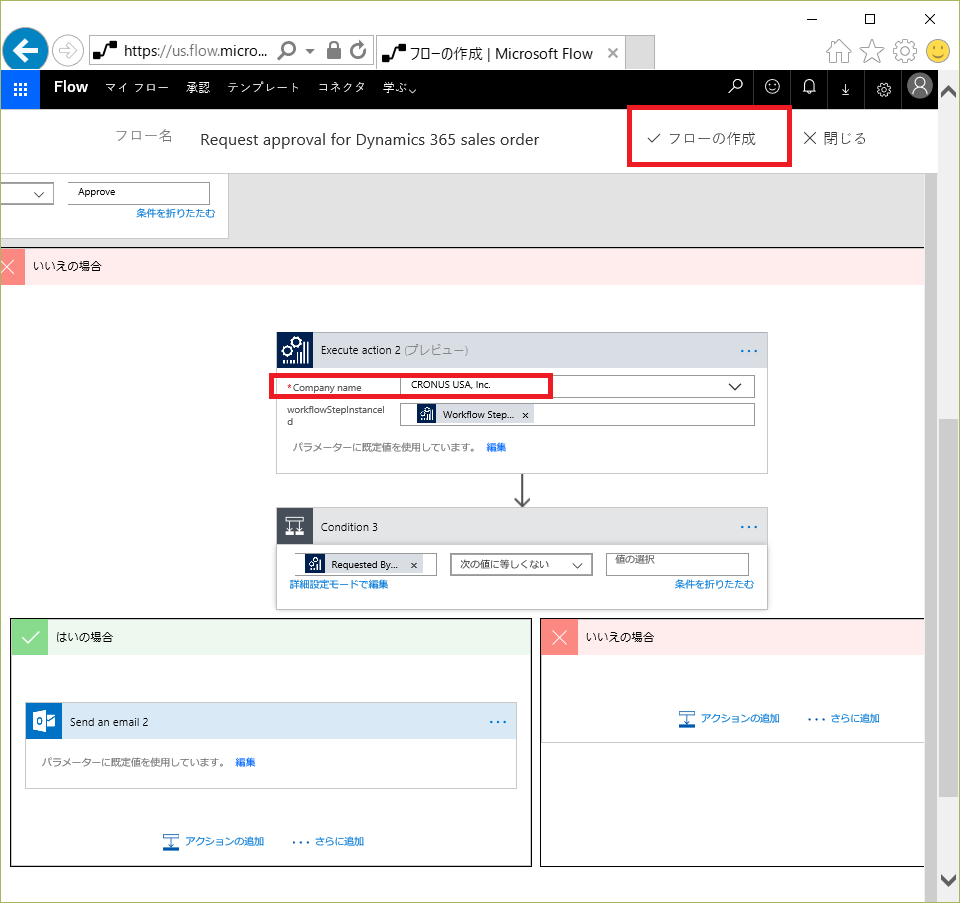Image resolution: width=960 pixels, height=903 pixels.
Task: Open a new browser tab
Action: tap(640, 52)
